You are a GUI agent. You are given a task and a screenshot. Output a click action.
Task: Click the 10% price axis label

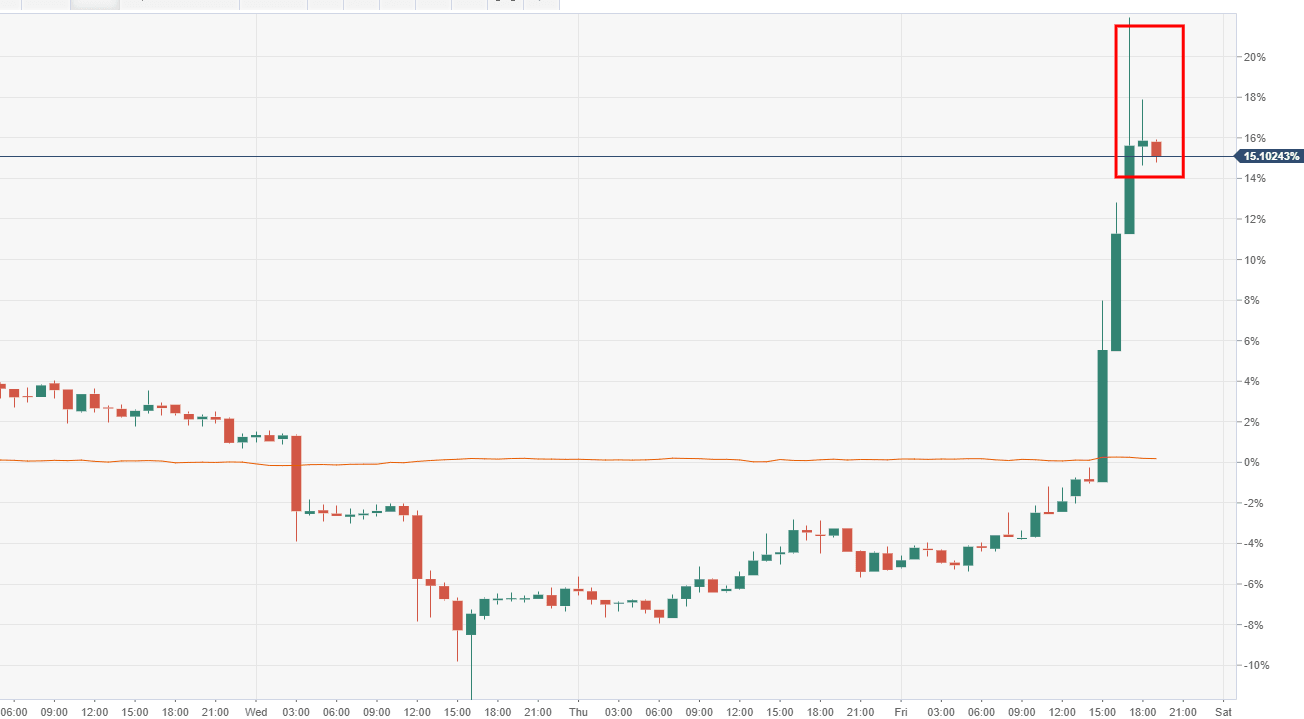[x=1254, y=260]
